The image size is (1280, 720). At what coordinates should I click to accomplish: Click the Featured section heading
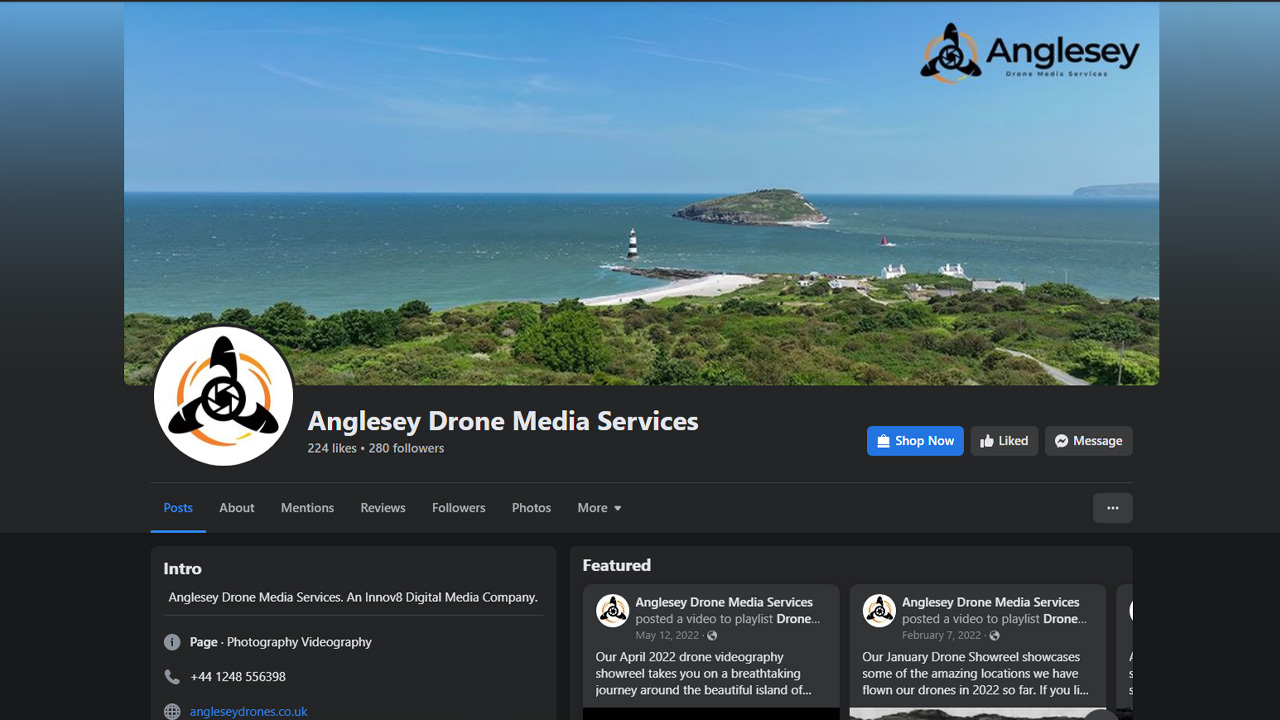coord(617,566)
